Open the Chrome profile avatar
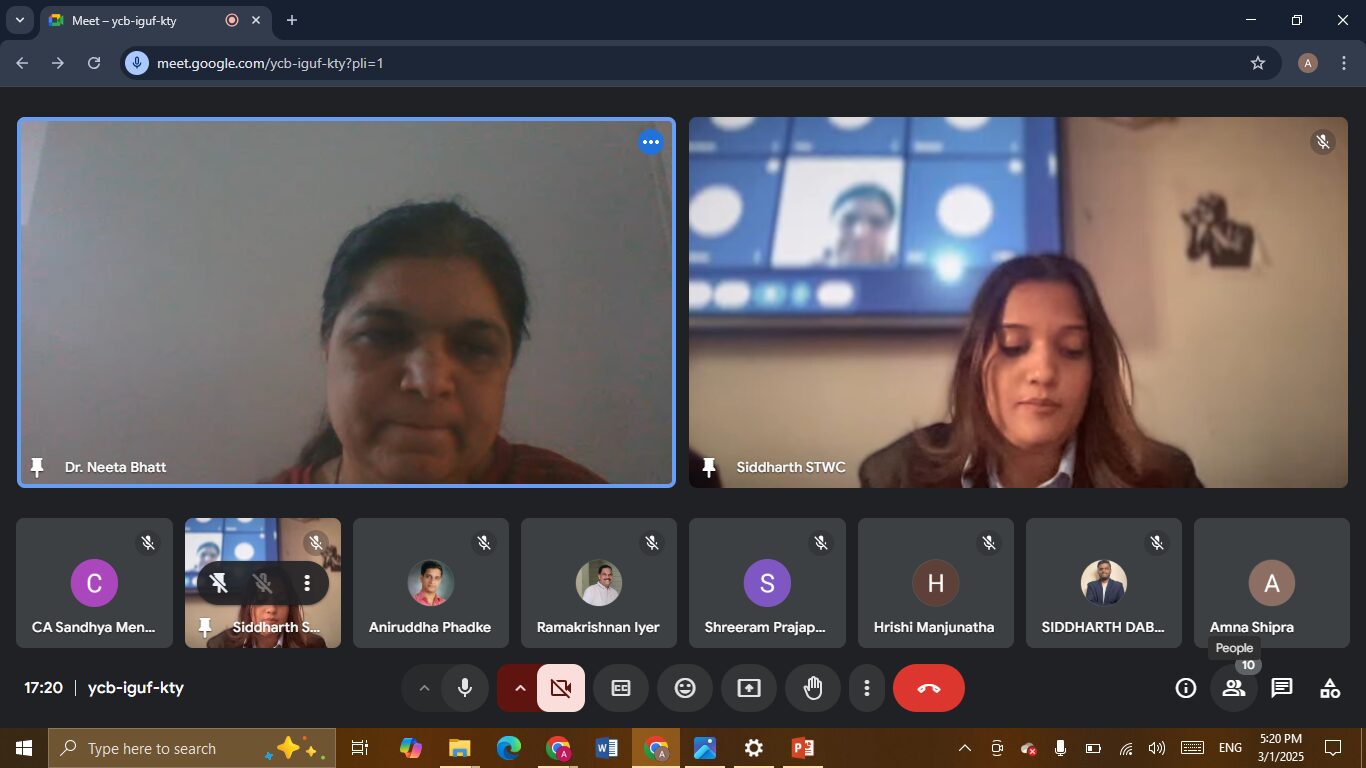 [x=1308, y=63]
